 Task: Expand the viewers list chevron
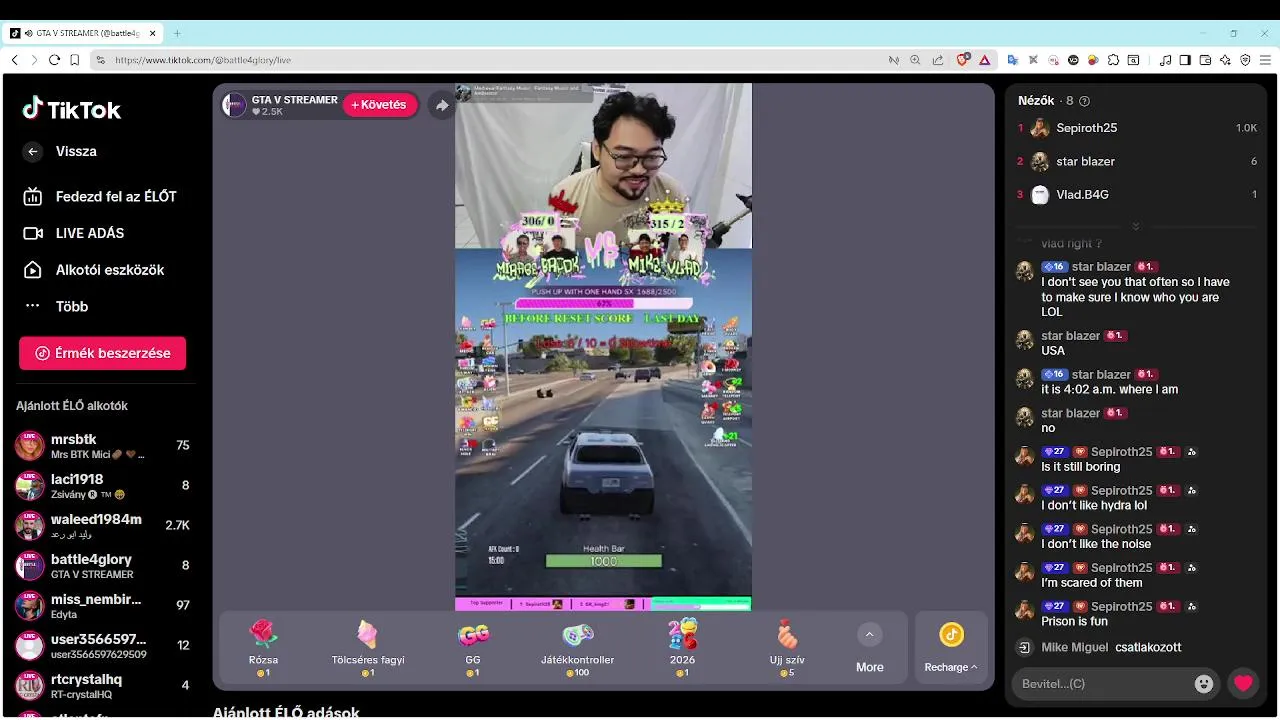point(1135,226)
